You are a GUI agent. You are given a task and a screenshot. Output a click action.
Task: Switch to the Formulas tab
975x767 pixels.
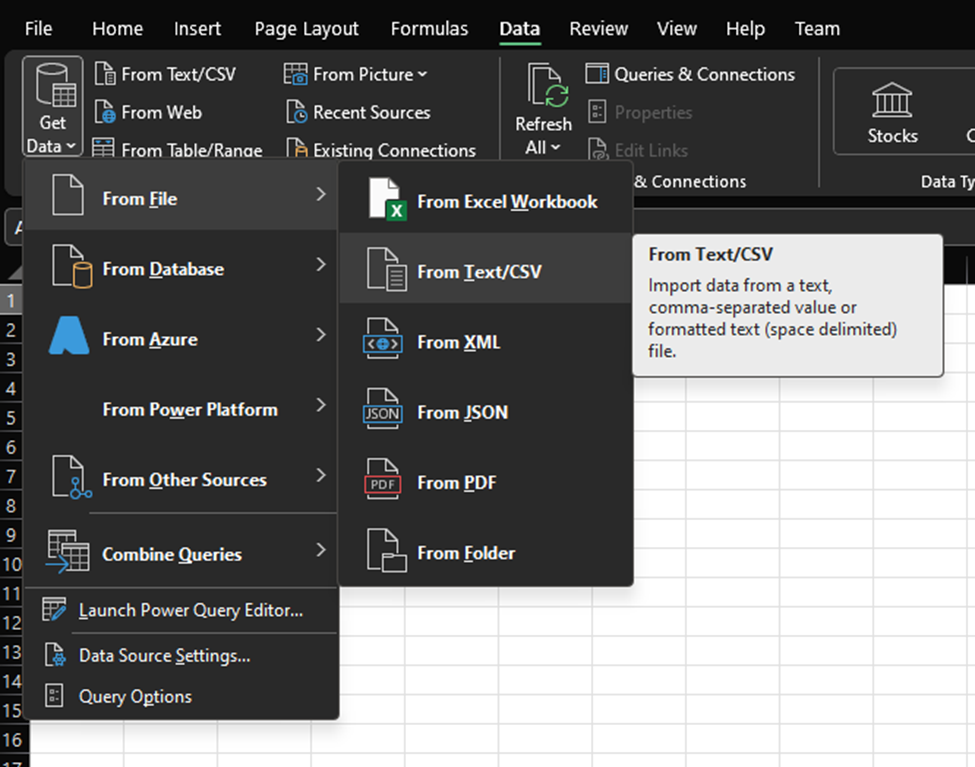point(429,29)
